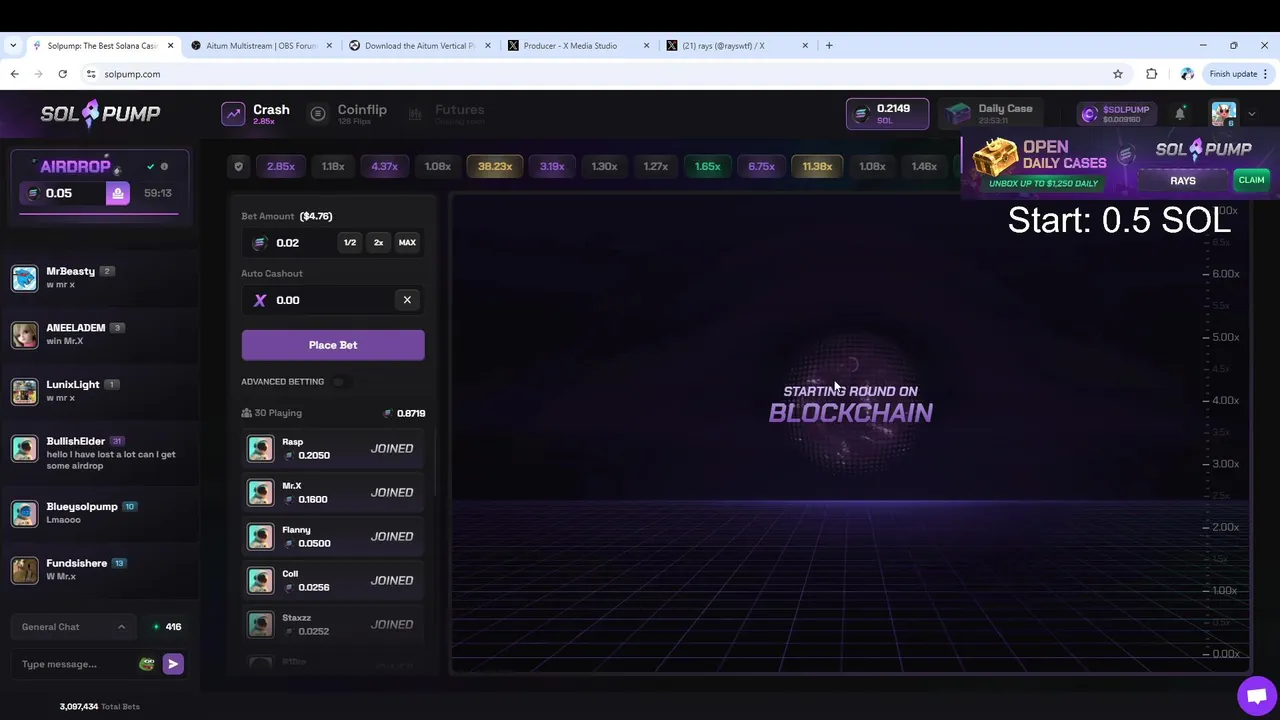The image size is (1280, 720).
Task: Set the bet to MAX
Action: 407,242
